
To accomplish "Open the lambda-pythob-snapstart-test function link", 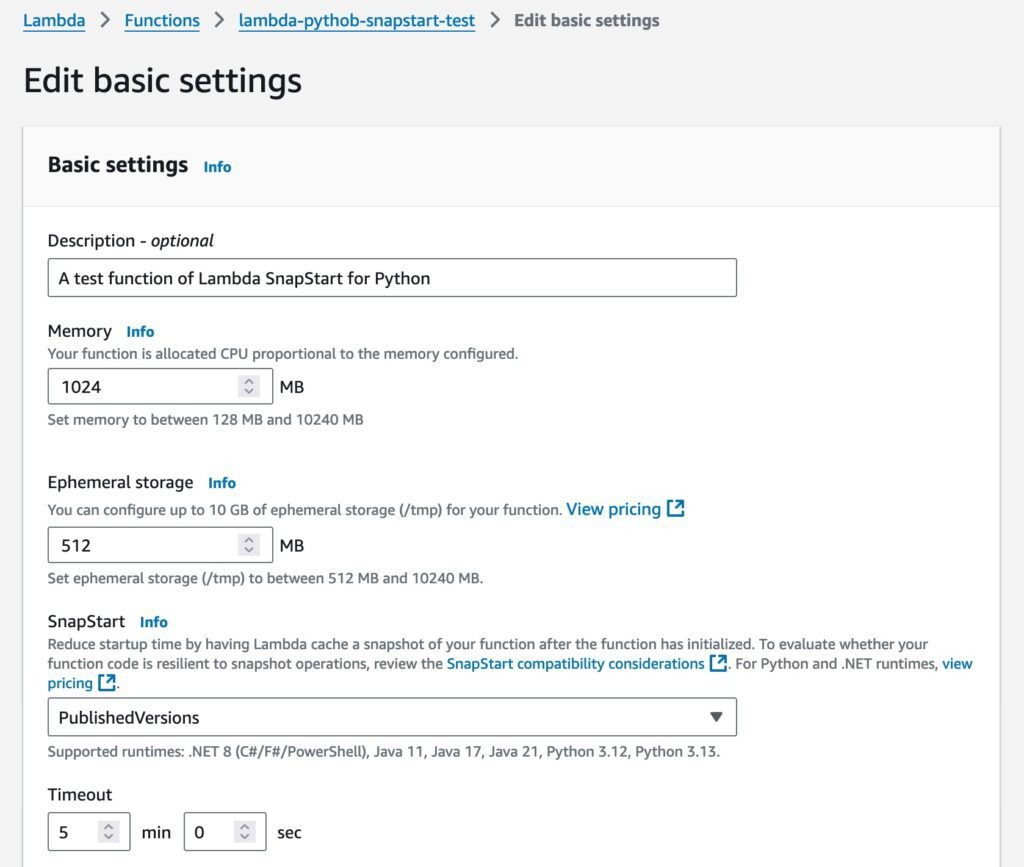I will [357, 19].
